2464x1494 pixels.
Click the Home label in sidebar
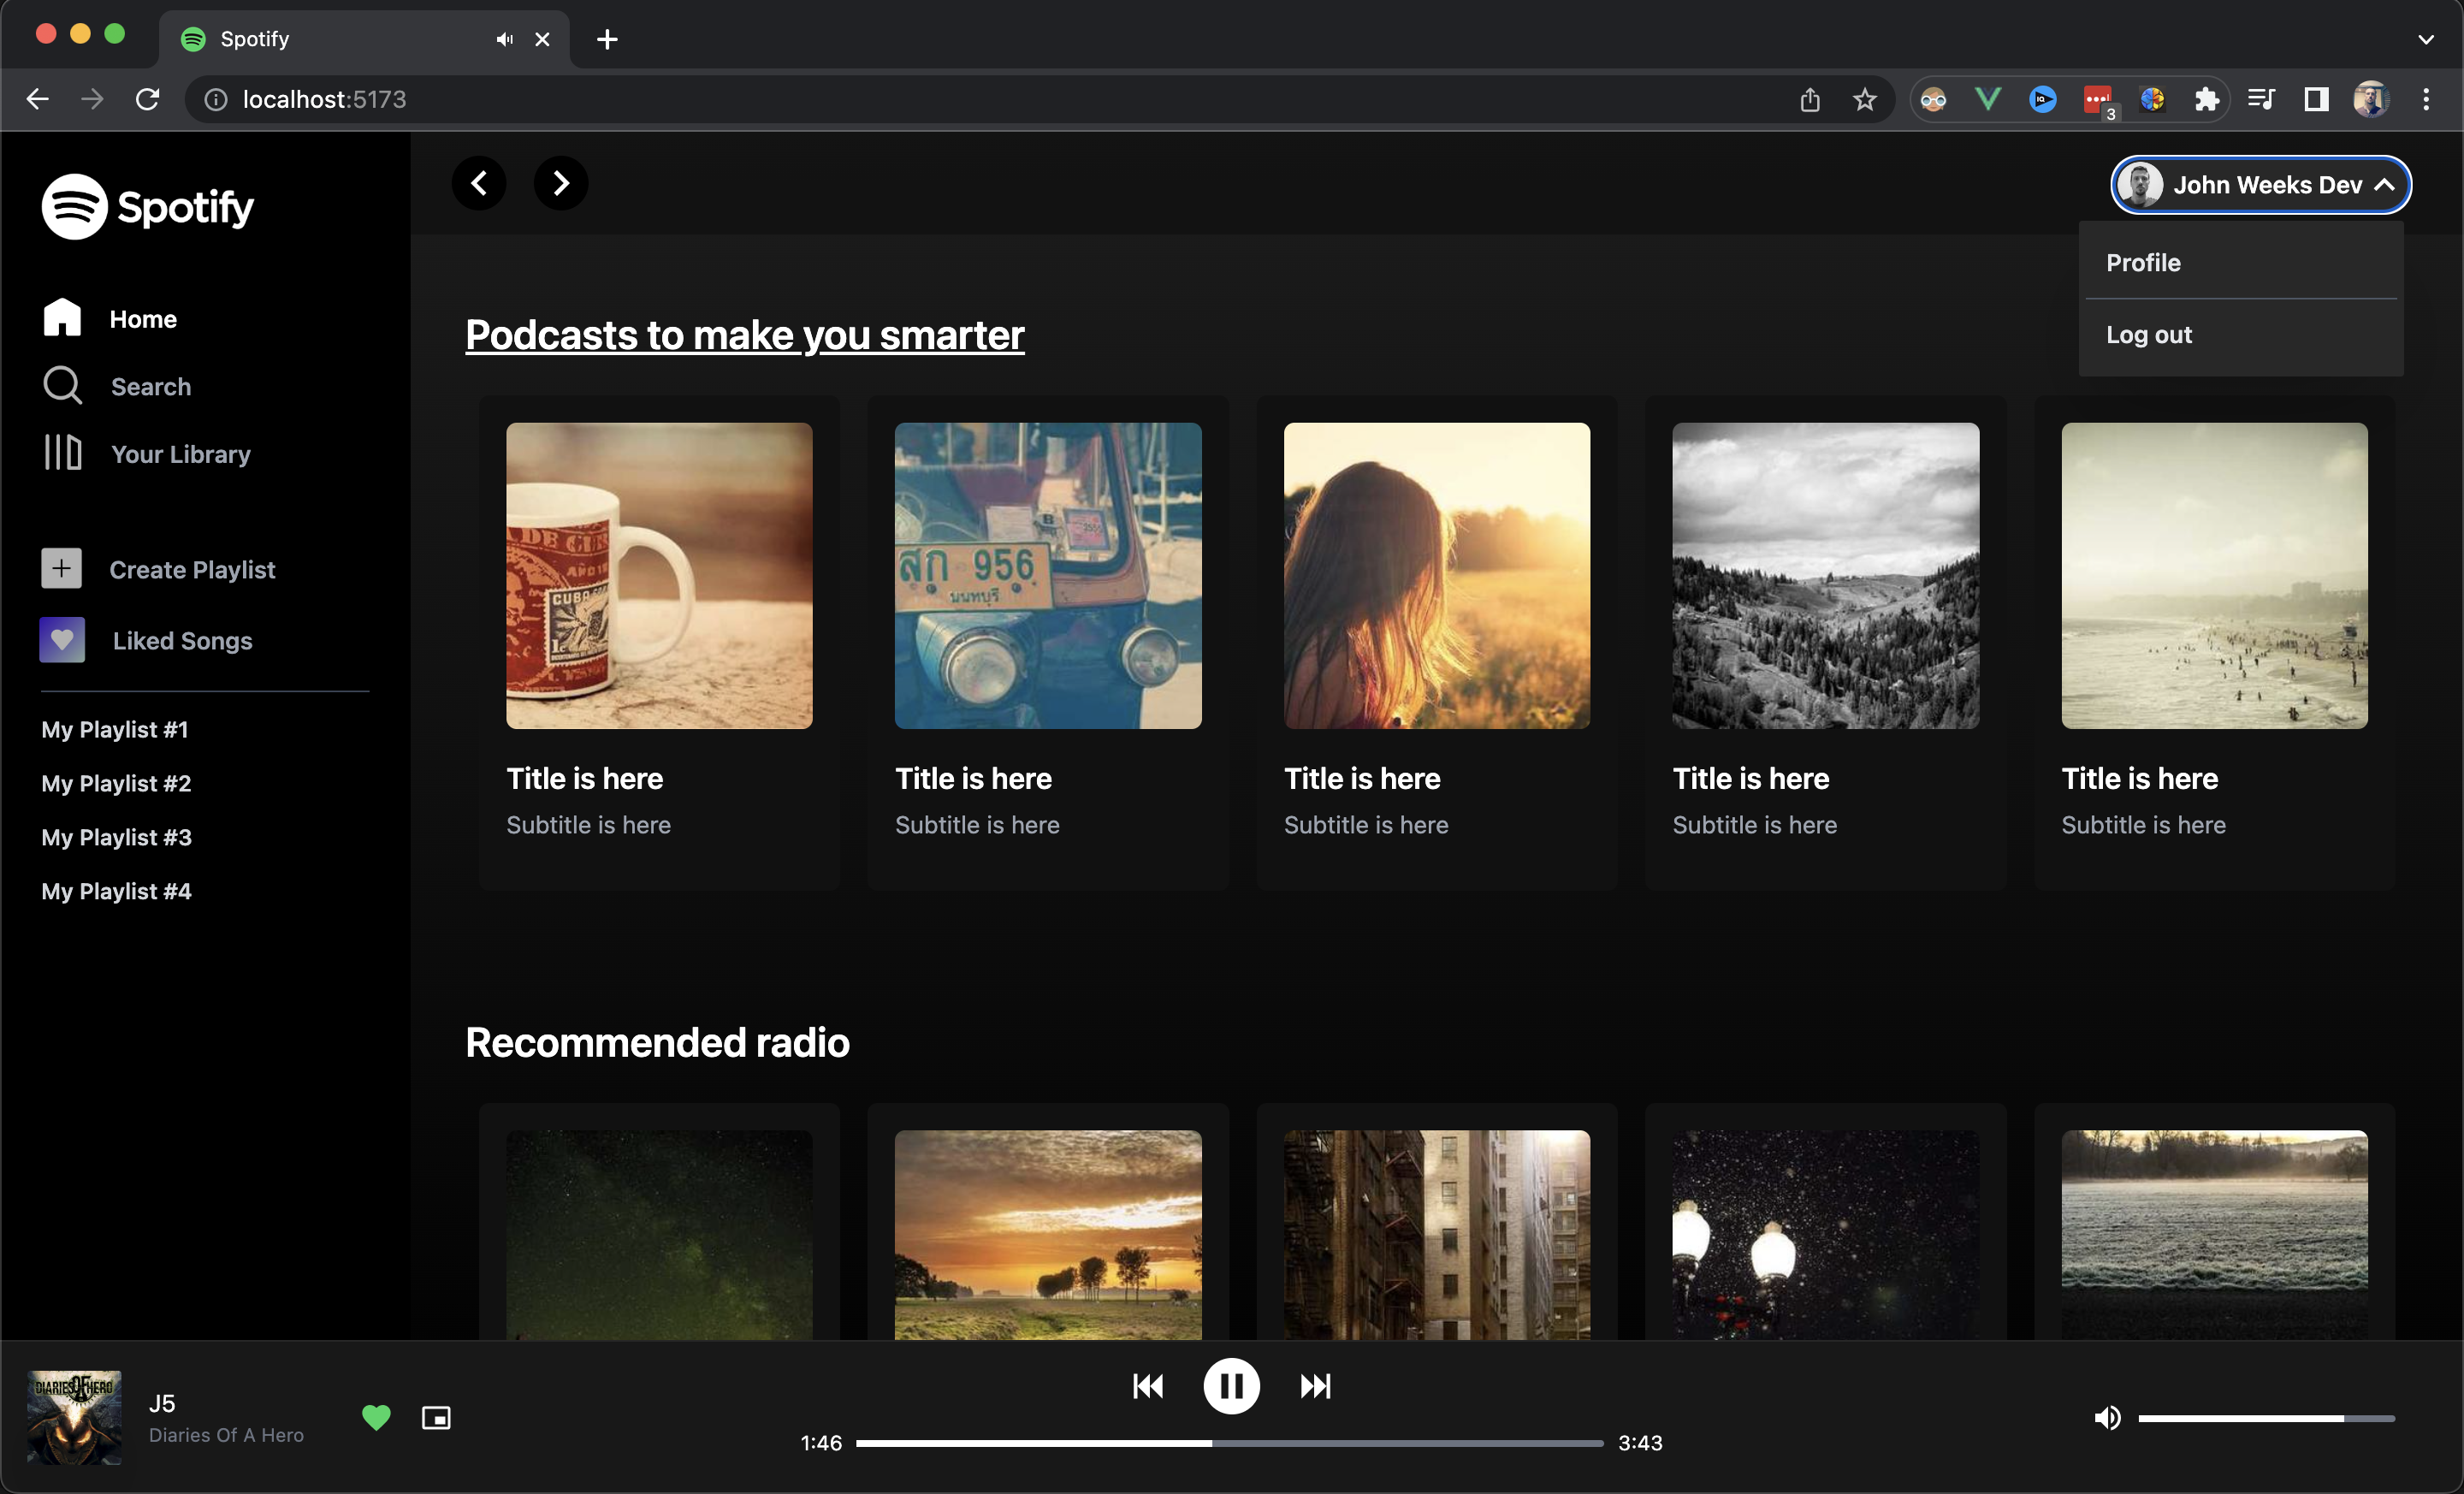pyautogui.click(x=143, y=319)
